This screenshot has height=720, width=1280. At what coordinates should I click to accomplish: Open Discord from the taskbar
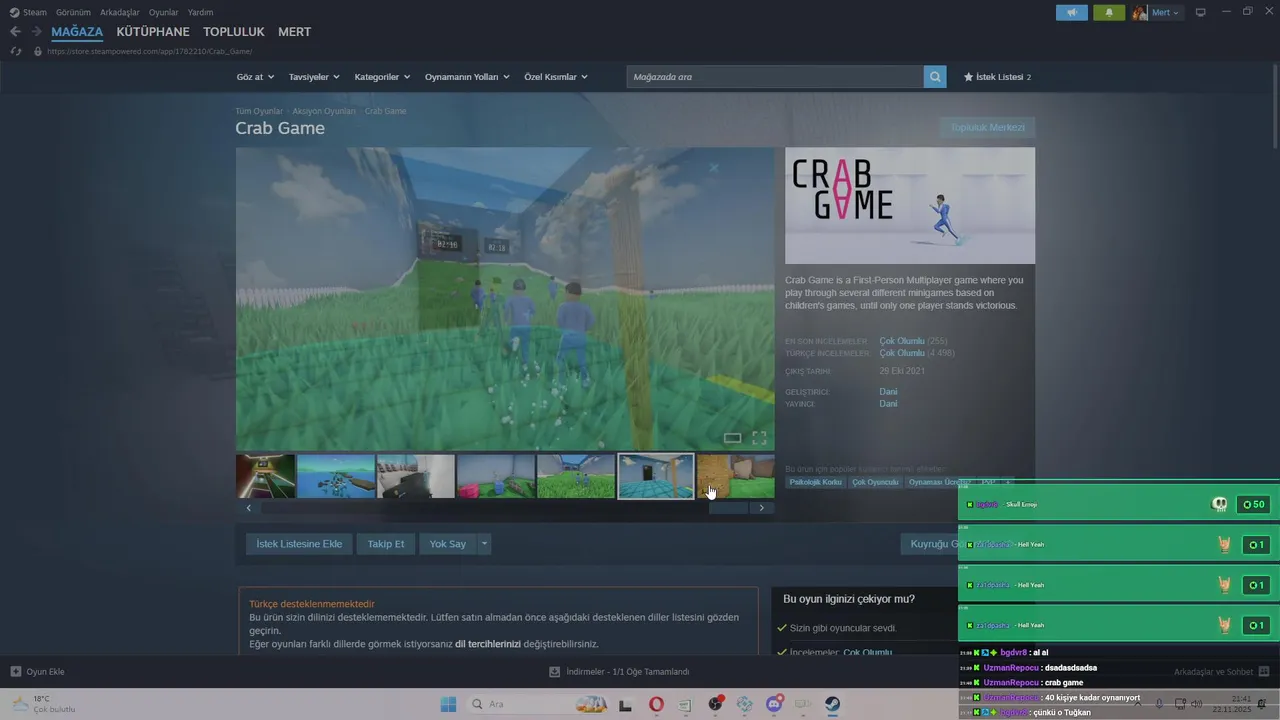pyautogui.click(x=774, y=704)
